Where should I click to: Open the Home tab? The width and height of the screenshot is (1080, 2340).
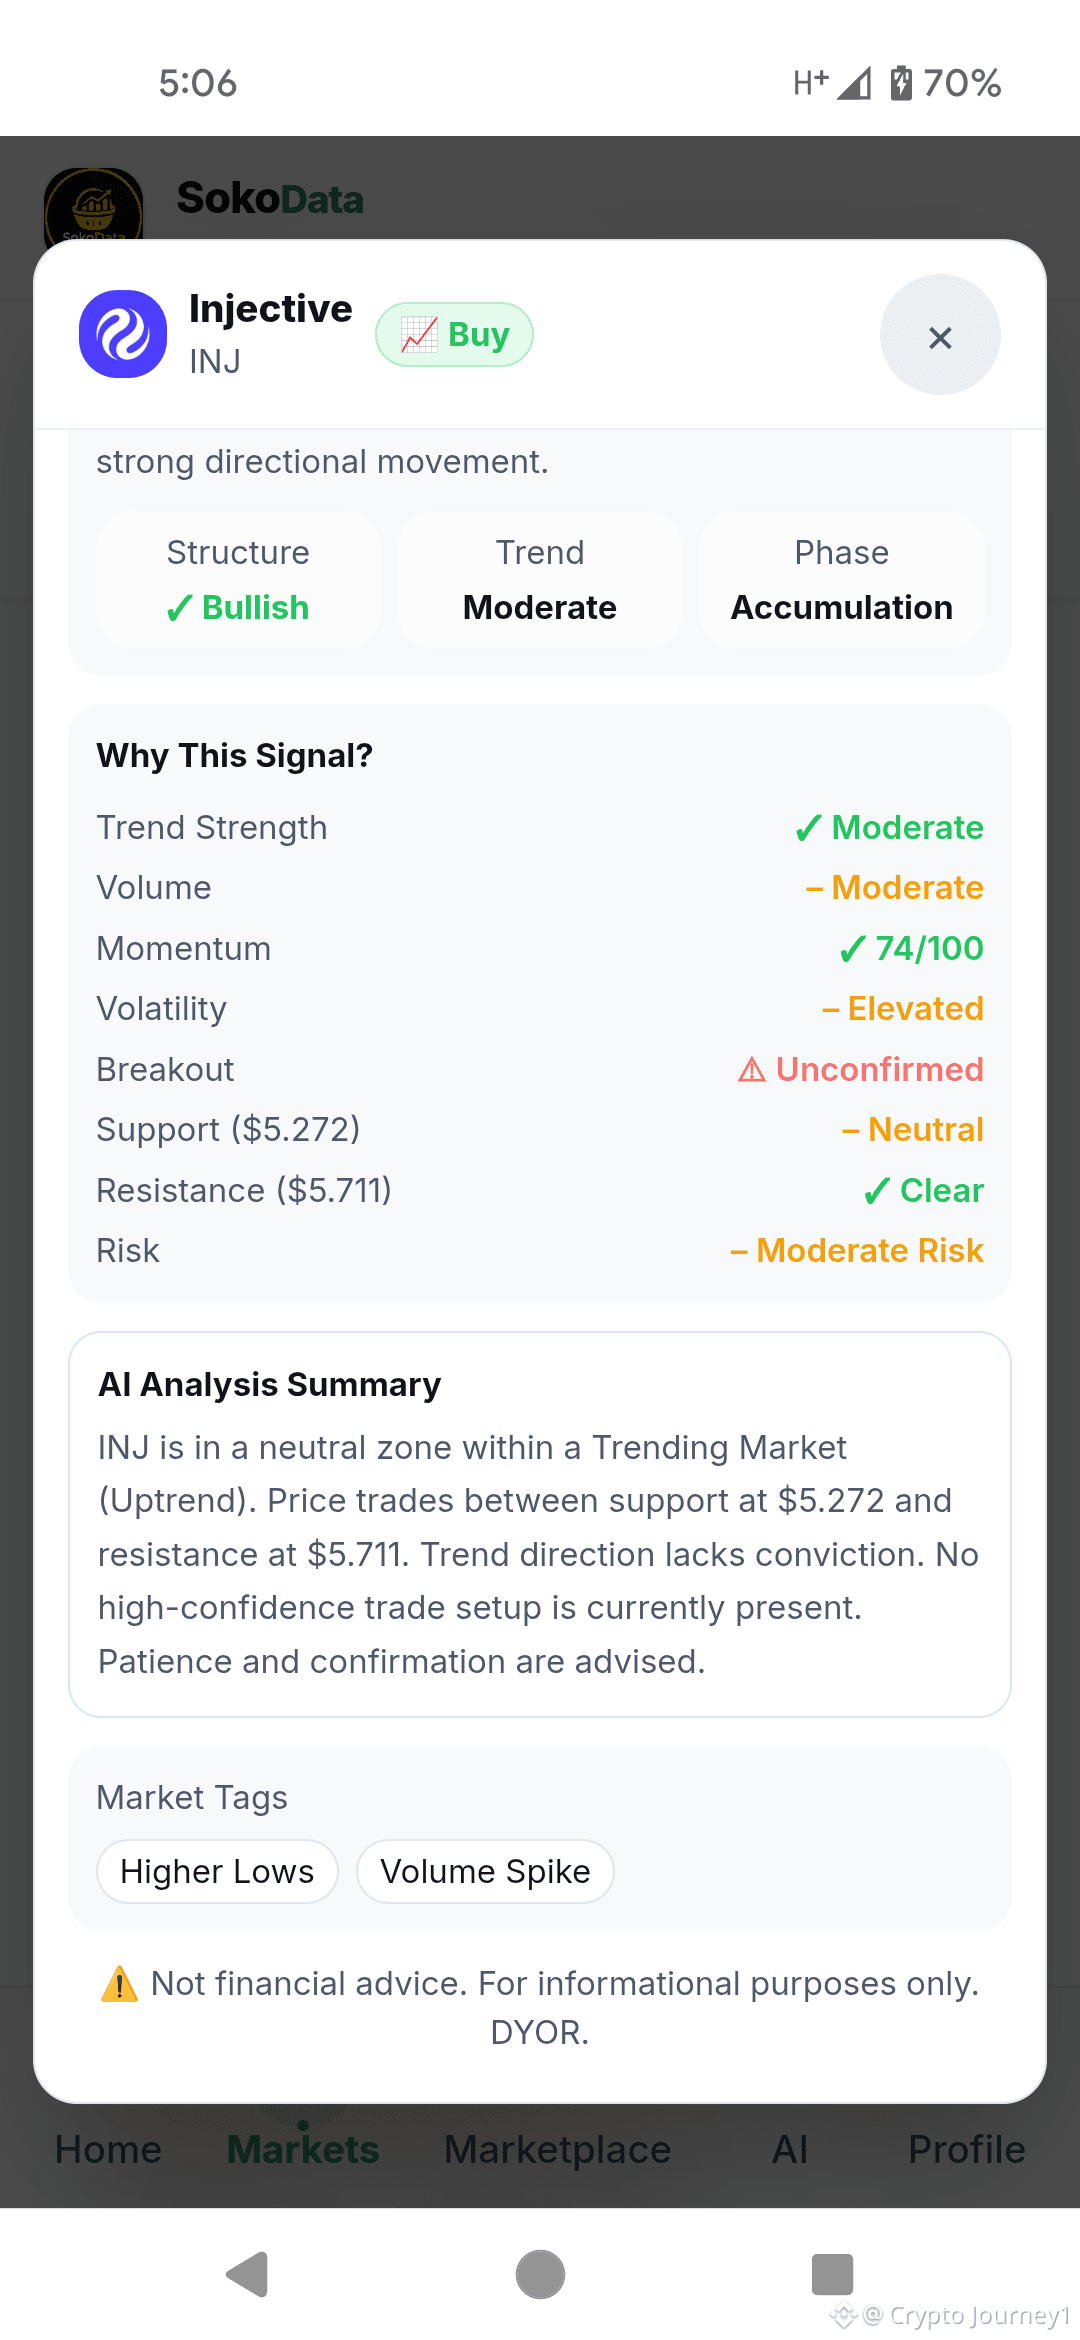(108, 2149)
